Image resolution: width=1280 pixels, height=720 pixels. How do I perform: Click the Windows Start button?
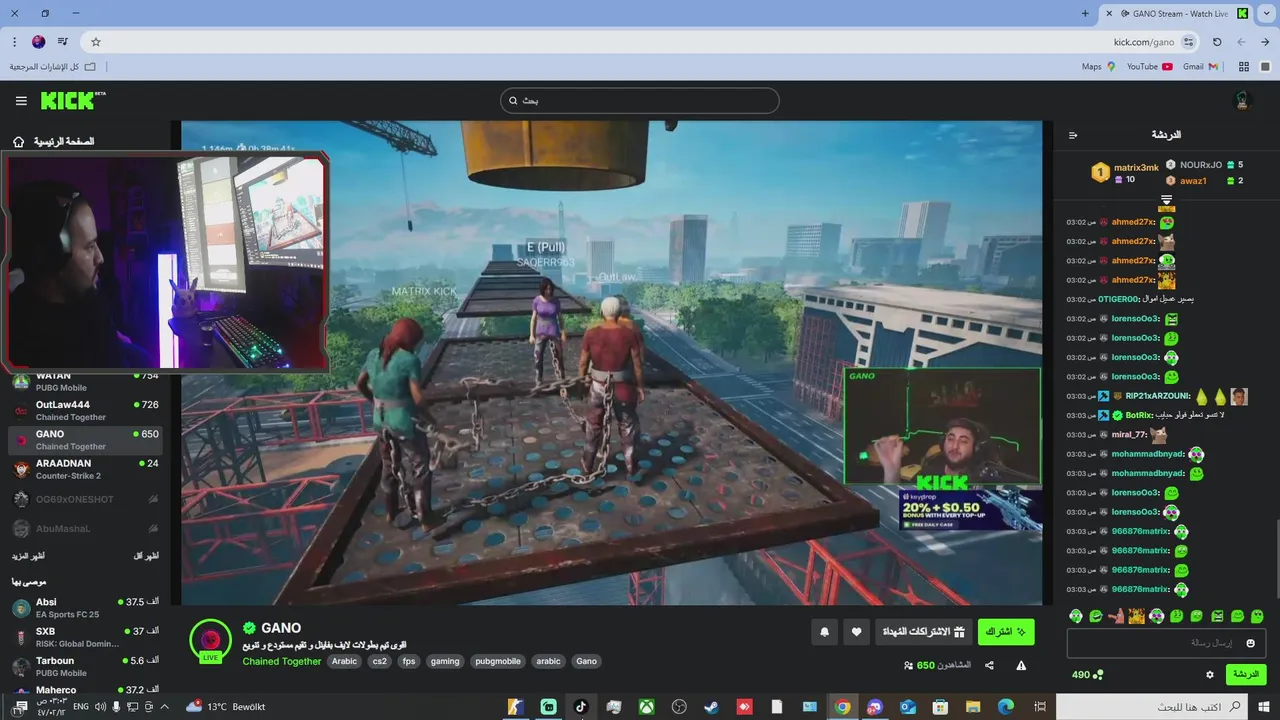(1263, 707)
